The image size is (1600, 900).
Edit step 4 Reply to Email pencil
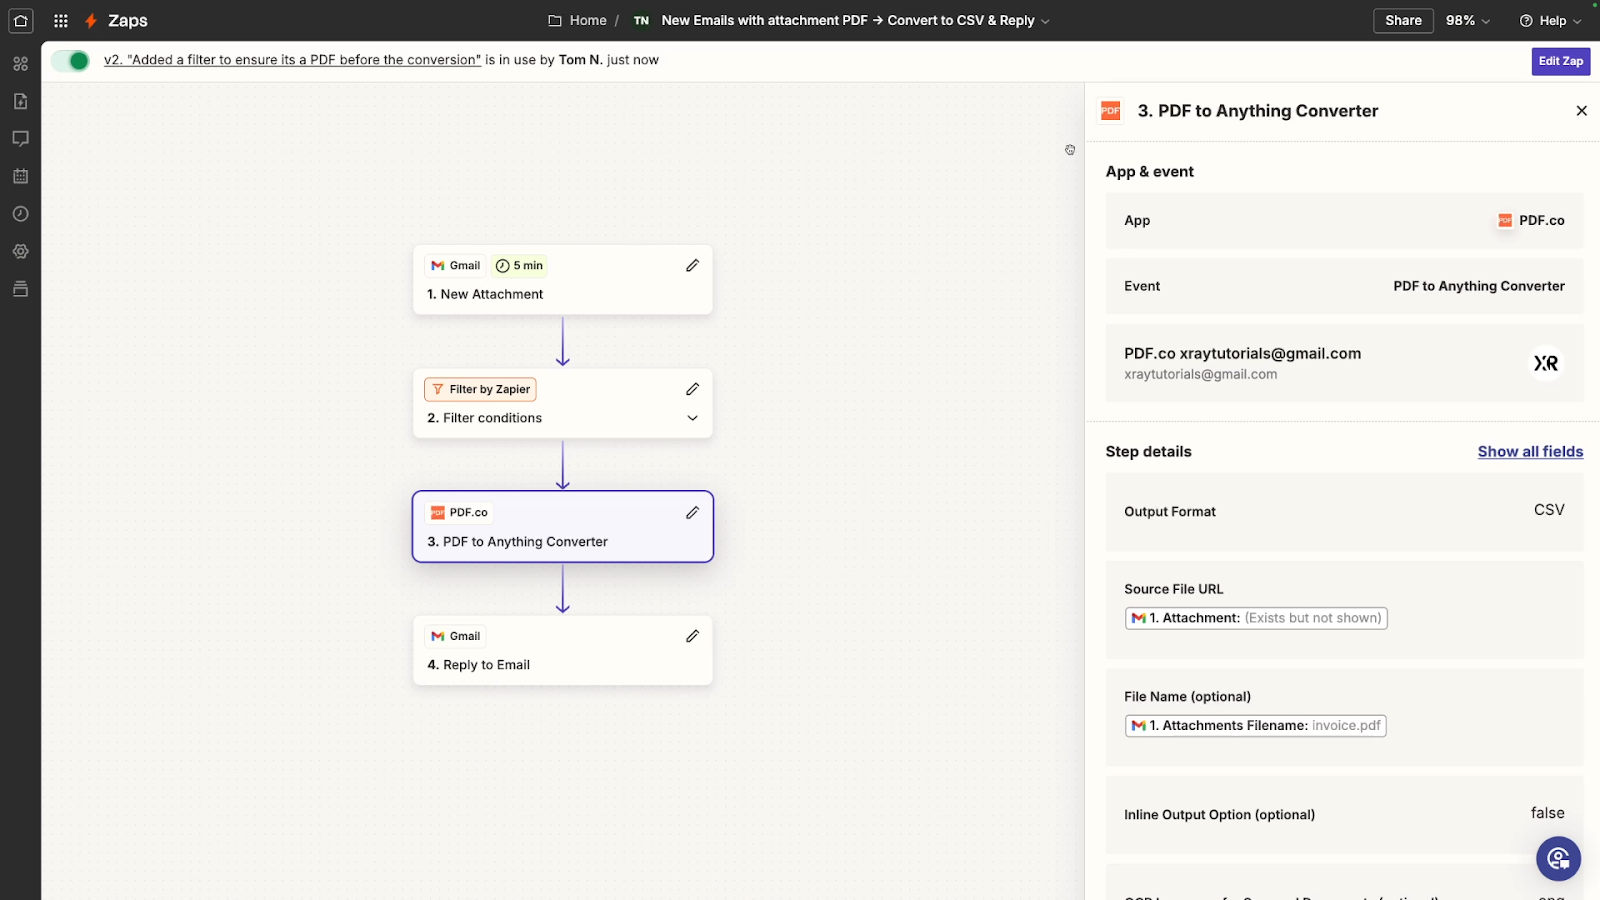pyautogui.click(x=692, y=636)
